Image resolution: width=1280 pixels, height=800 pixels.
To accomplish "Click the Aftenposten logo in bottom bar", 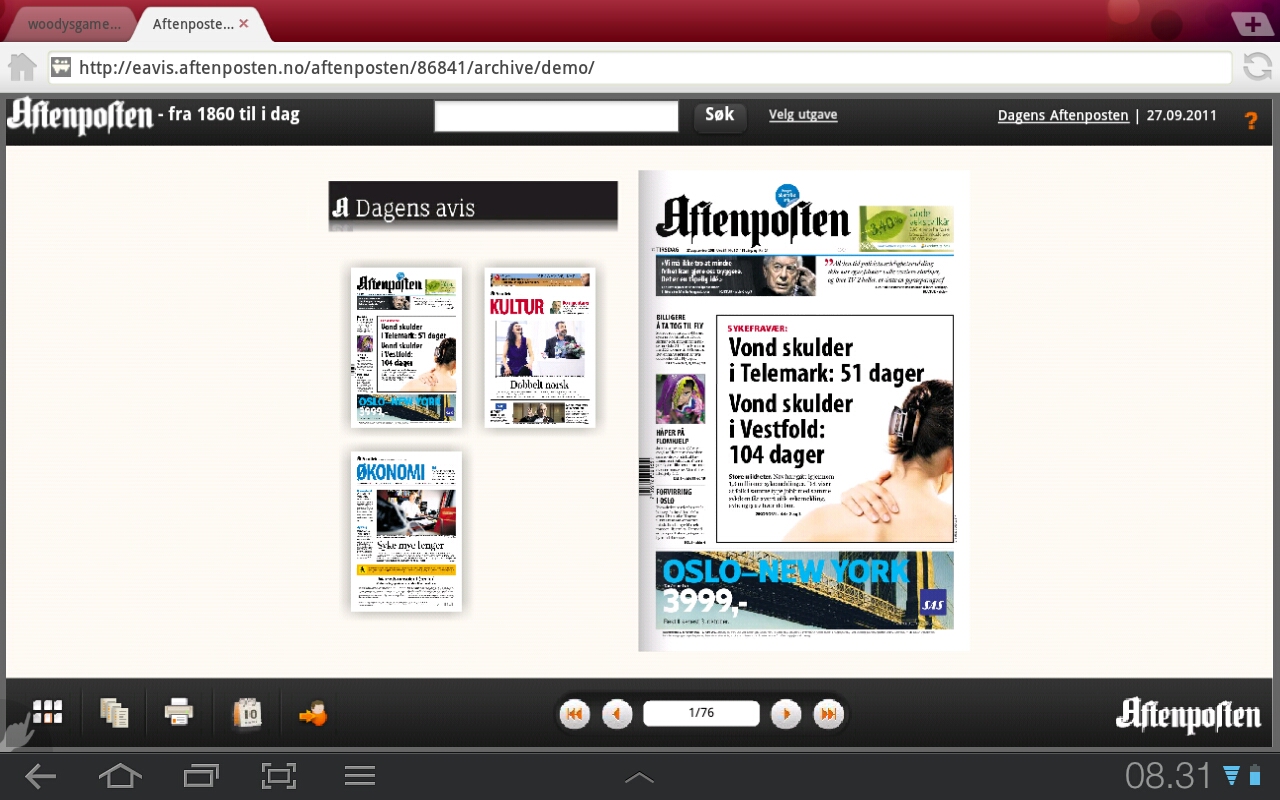I will coord(1188,714).
